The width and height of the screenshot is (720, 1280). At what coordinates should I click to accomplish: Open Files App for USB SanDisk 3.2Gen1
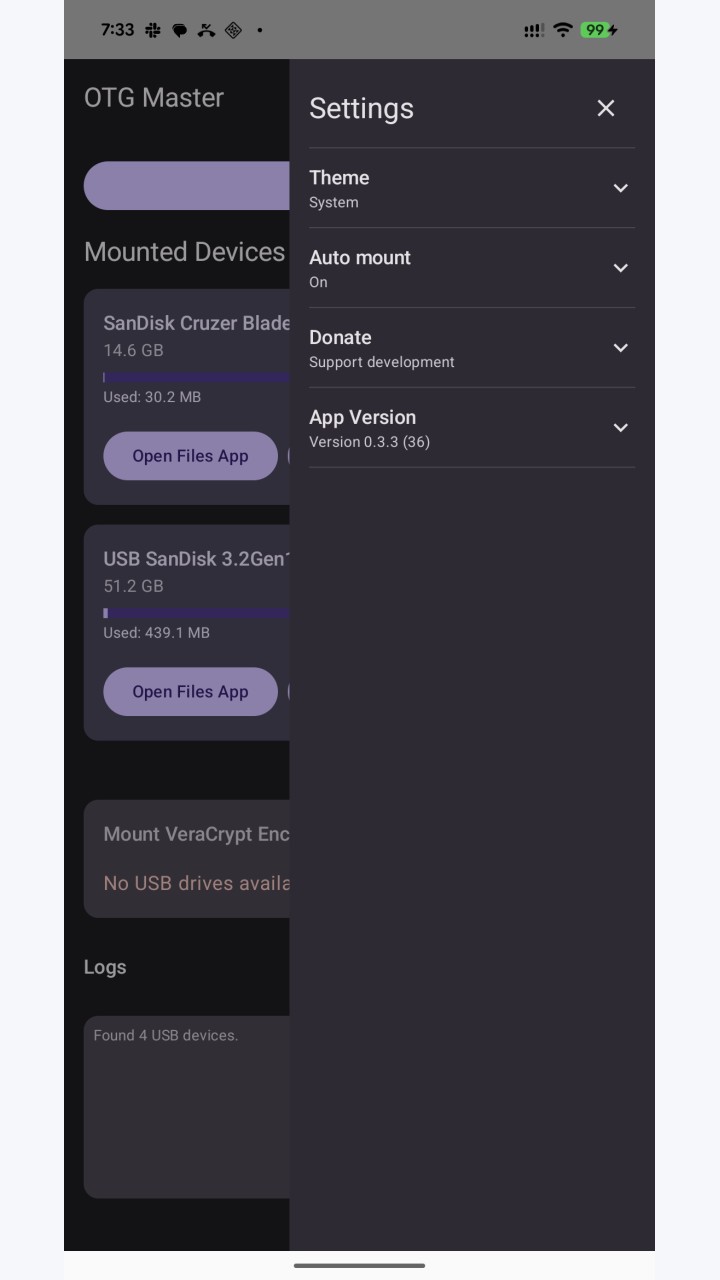[x=190, y=692]
